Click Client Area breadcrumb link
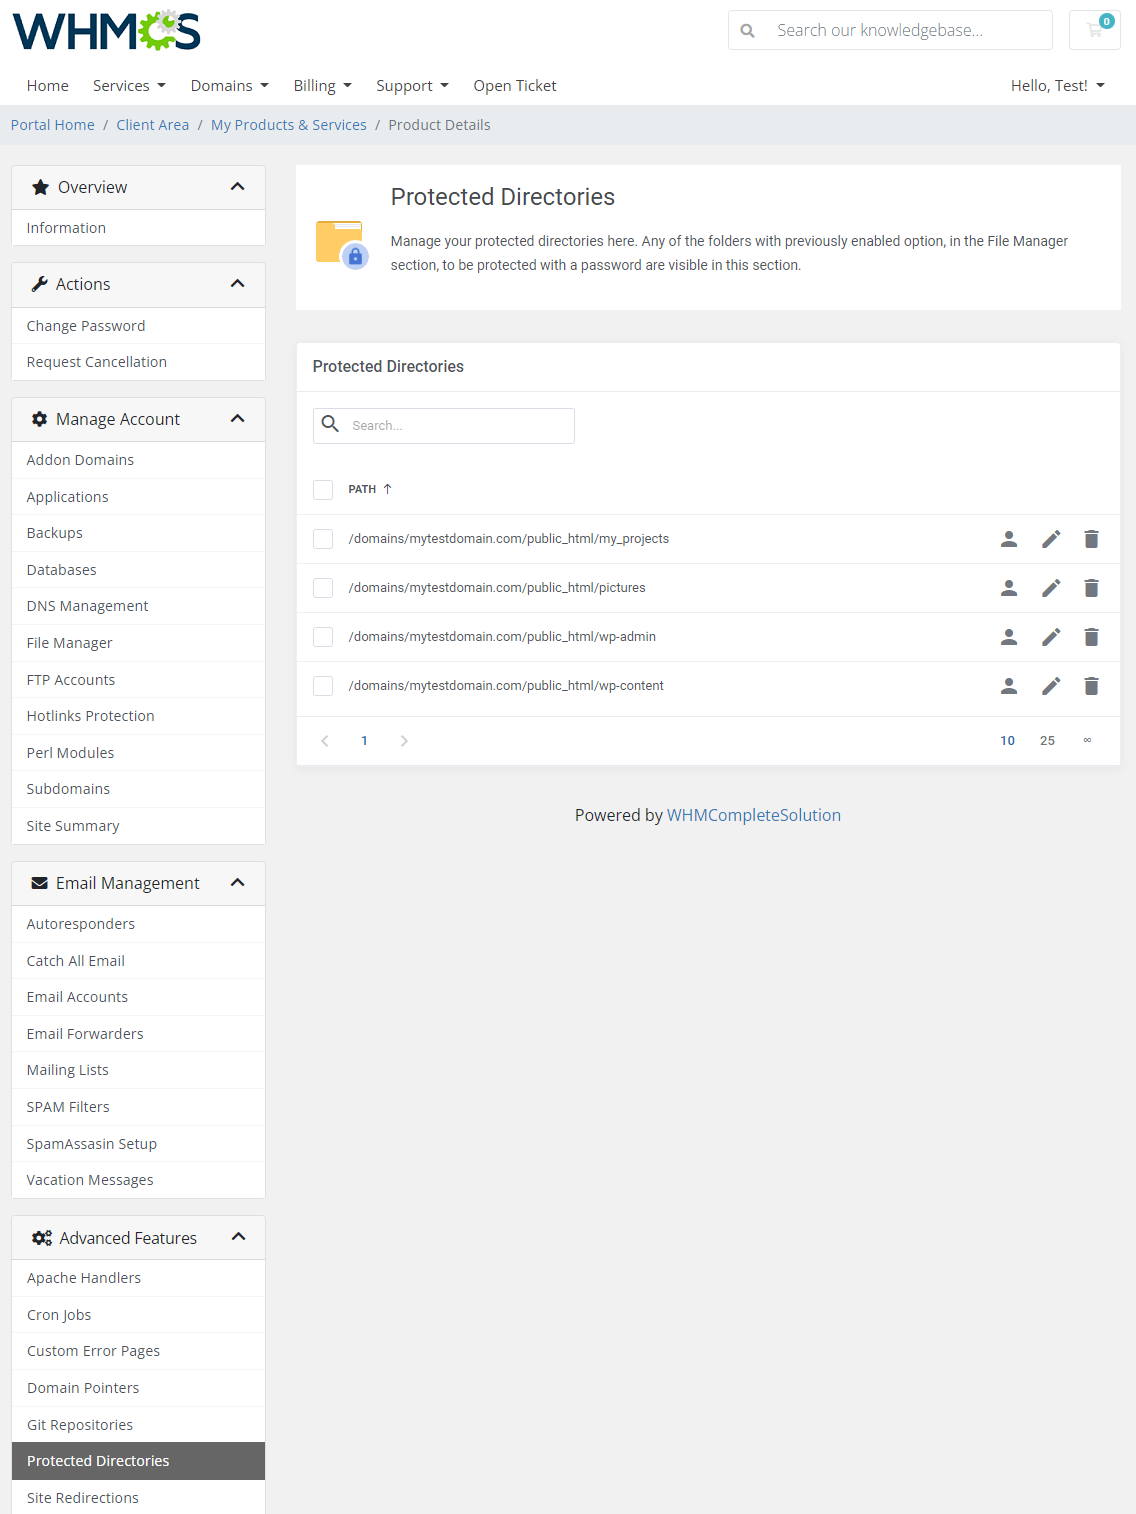Viewport: 1136px width, 1514px height. (152, 125)
